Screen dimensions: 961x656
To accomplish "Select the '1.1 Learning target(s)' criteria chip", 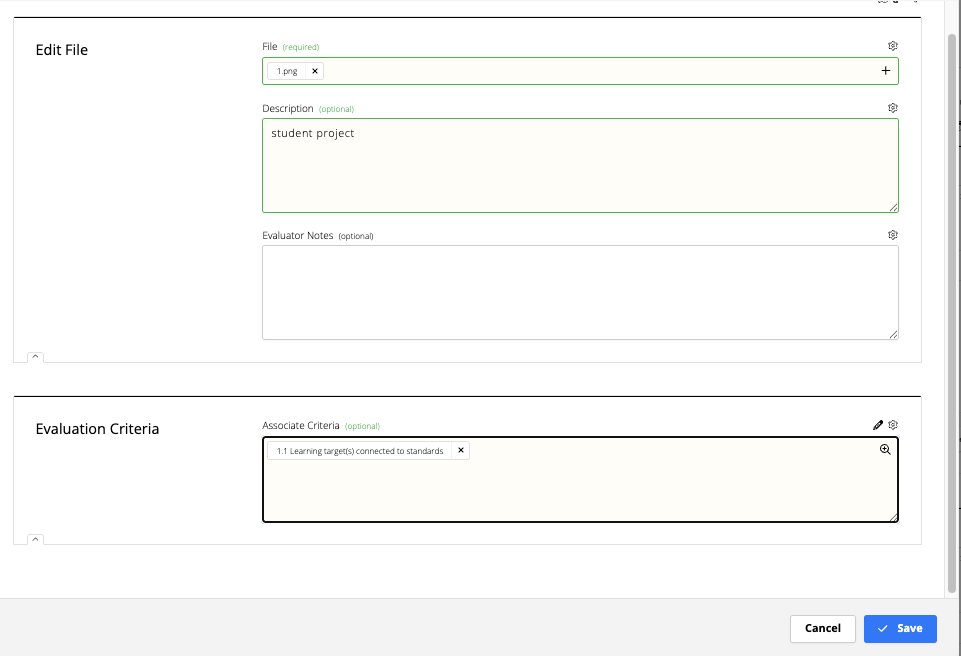I will pyautogui.click(x=360, y=450).
